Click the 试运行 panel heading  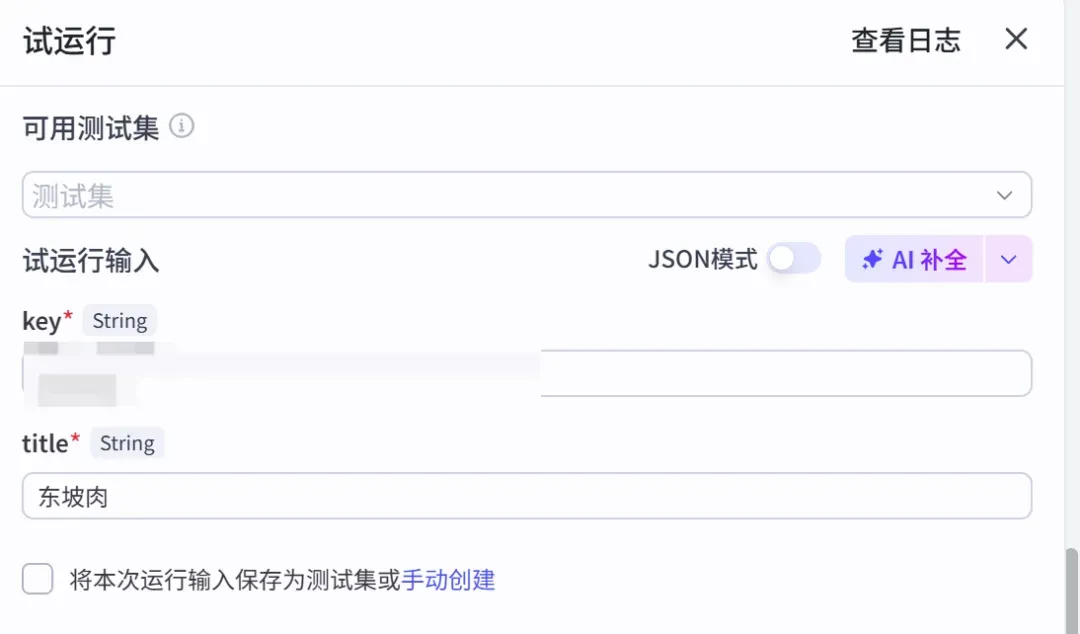70,41
